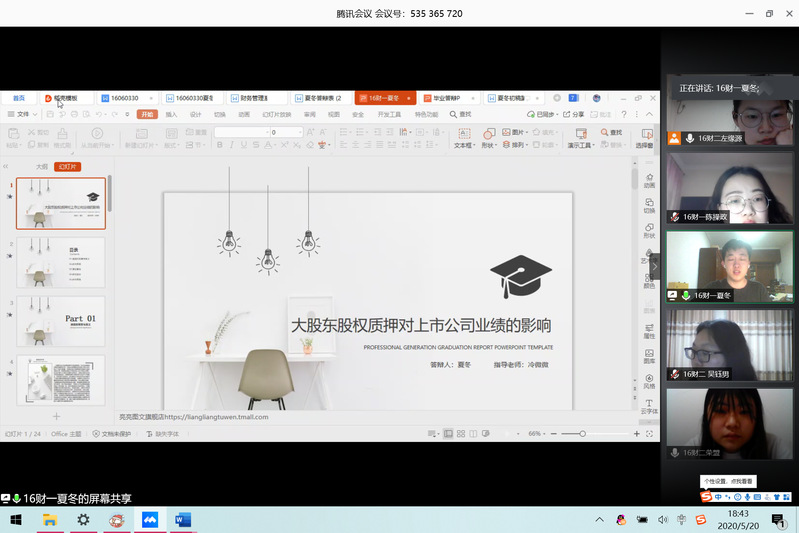
Task: Click the 动画 animation icon in right sidebar
Action: [649, 180]
